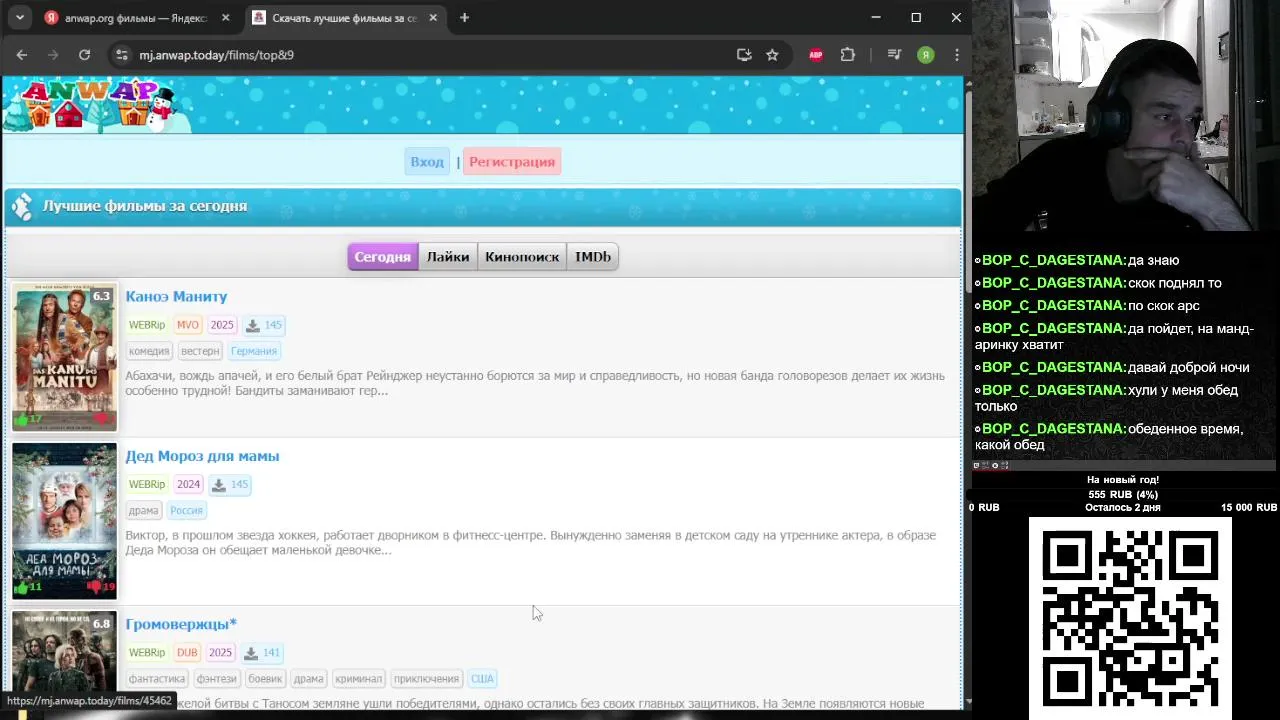Open the media controls icon
The width and height of the screenshot is (1280, 720).
point(894,55)
